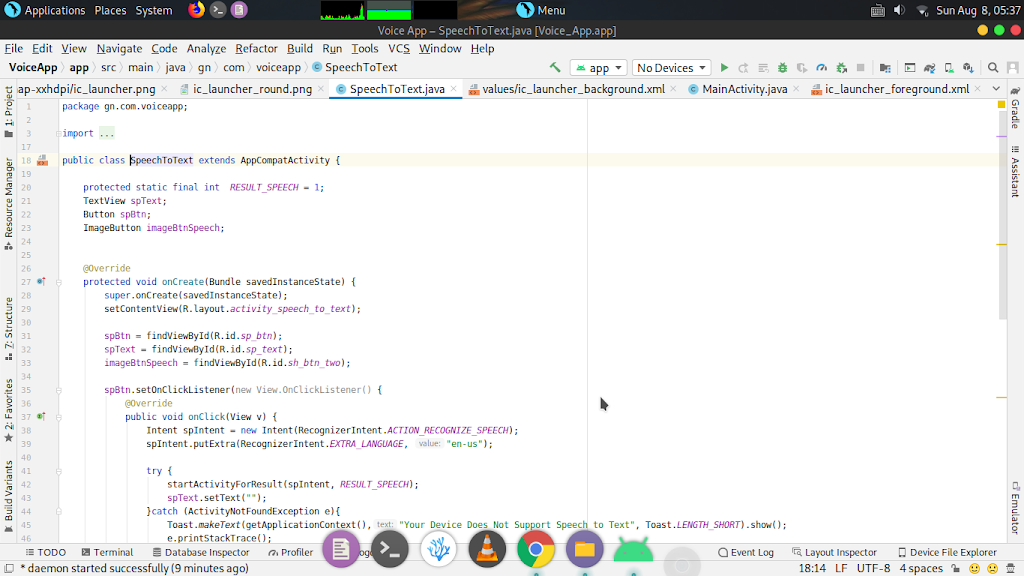Screen dimensions: 1024x576
Task: Click the happy face feedback icon
Action: [974, 568]
